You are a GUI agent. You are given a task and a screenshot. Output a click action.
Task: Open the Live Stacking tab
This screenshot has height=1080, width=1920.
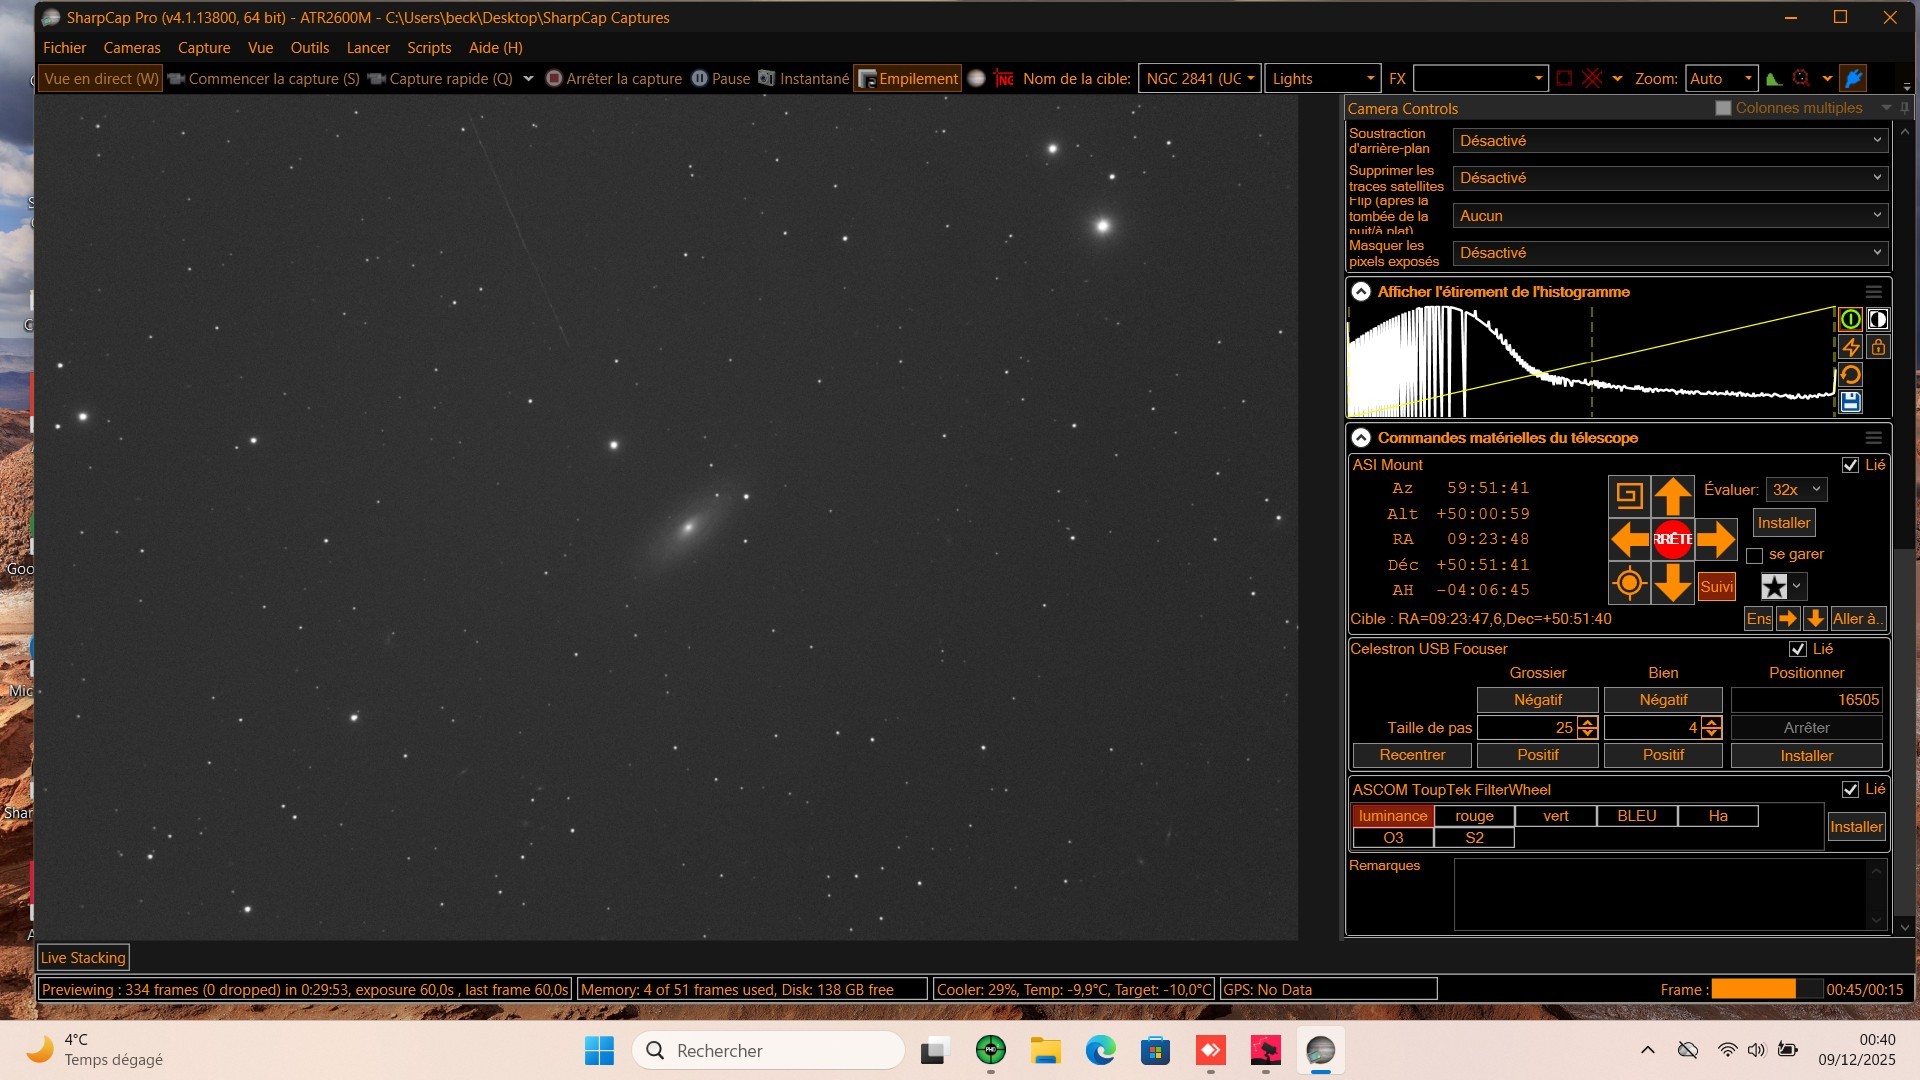[83, 958]
